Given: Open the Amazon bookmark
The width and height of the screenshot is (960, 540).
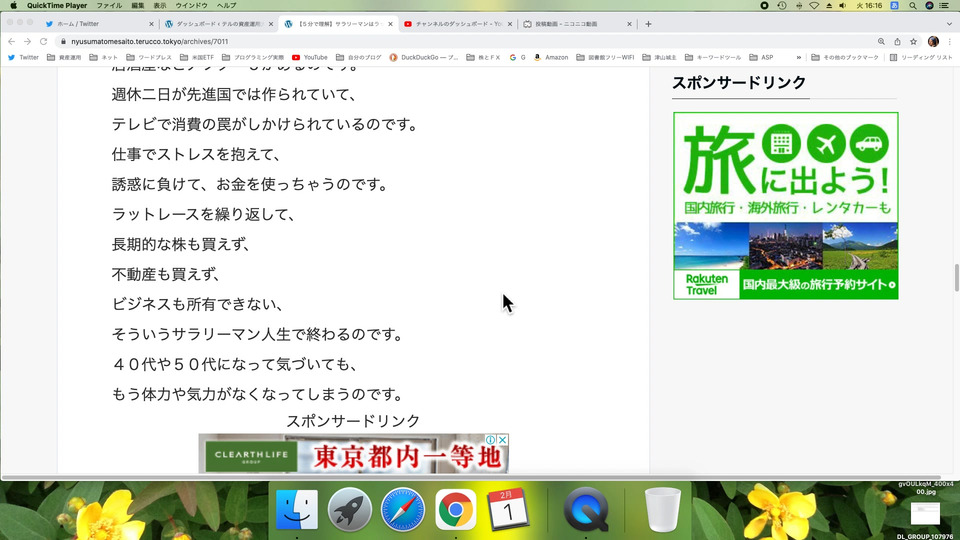Looking at the screenshot, I should [551, 58].
